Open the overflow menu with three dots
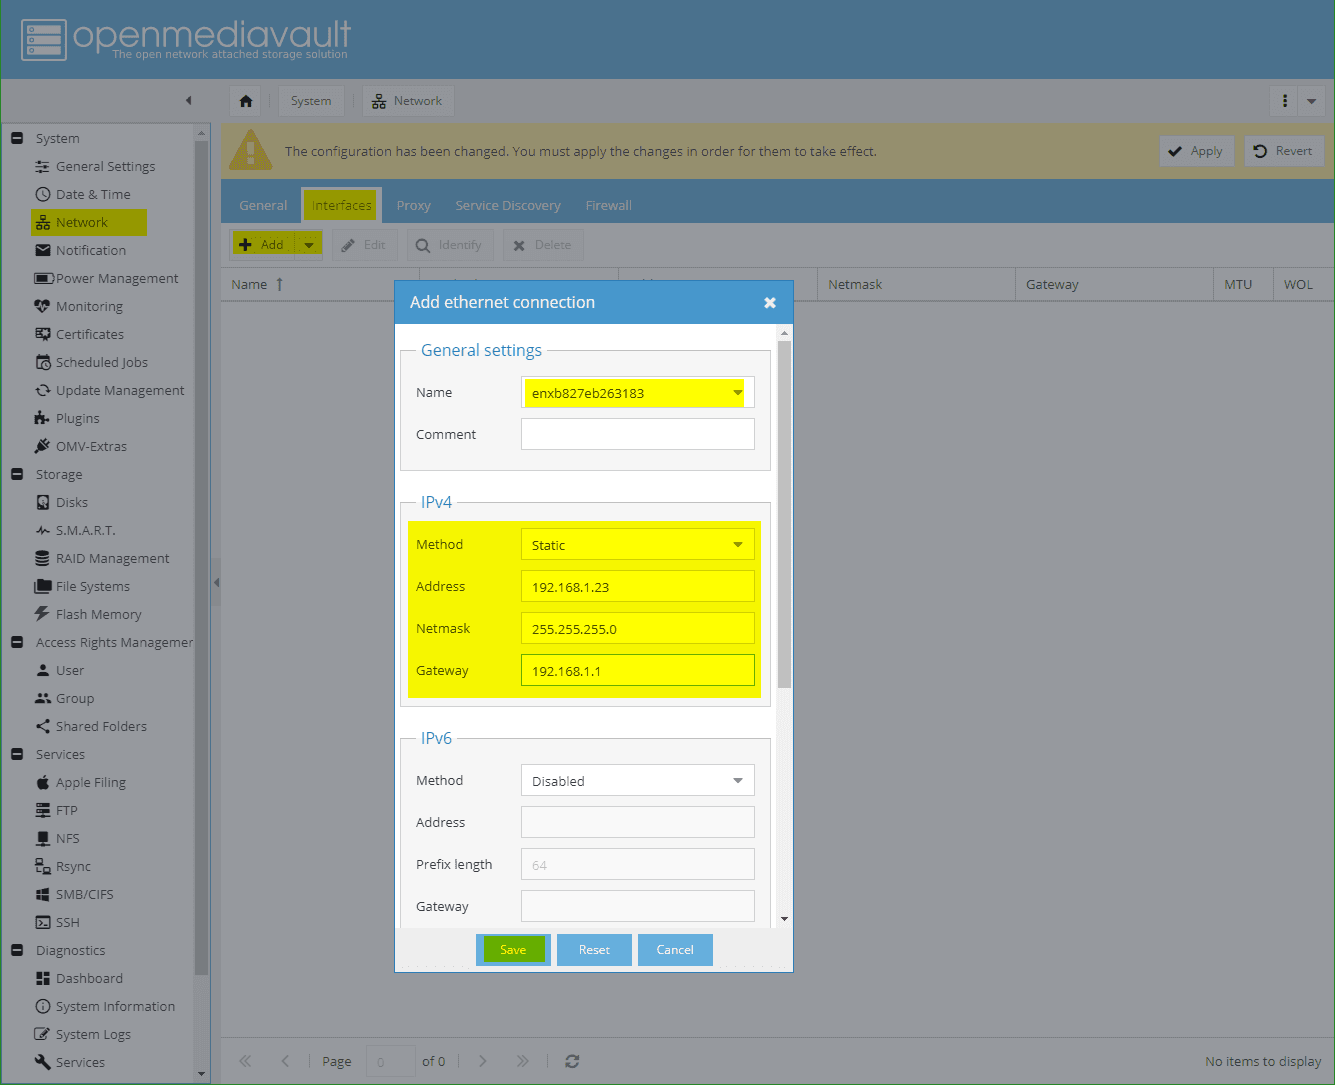 tap(1284, 100)
